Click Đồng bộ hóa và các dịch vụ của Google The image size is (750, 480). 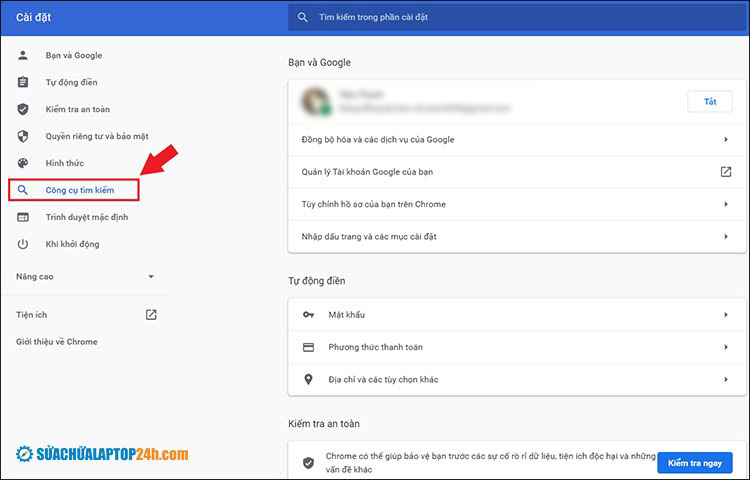click(x=378, y=140)
